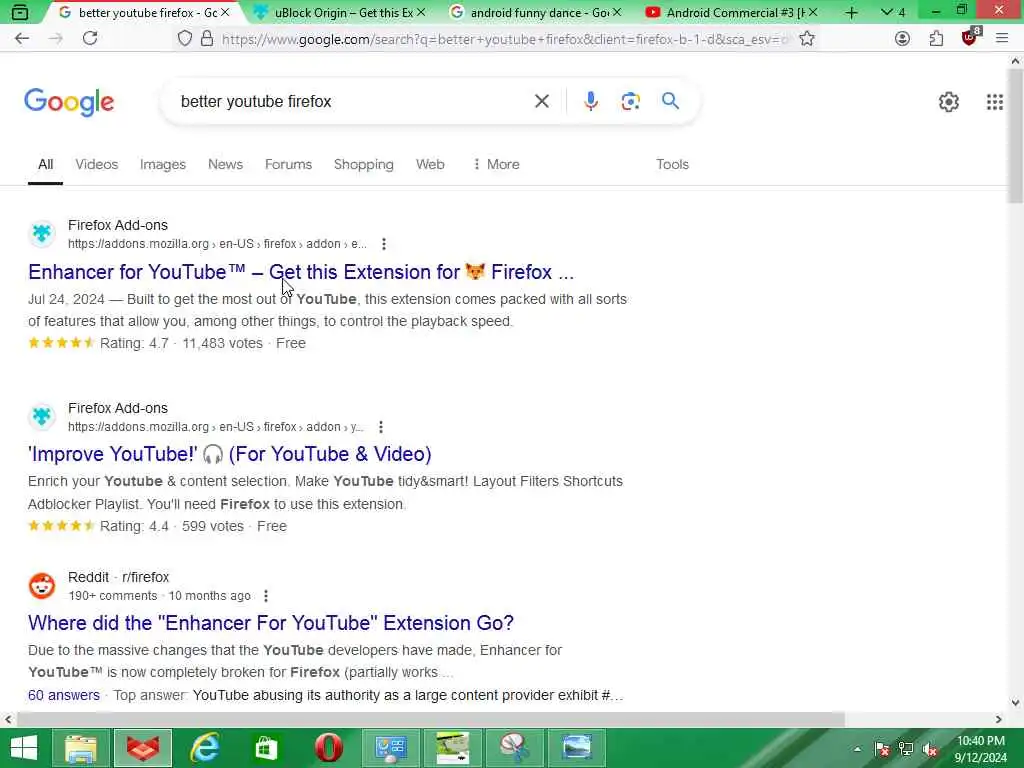Viewport: 1024px width, 768px height.
Task: Click the Reddit favicon of the r/firefox result
Action: point(42,586)
